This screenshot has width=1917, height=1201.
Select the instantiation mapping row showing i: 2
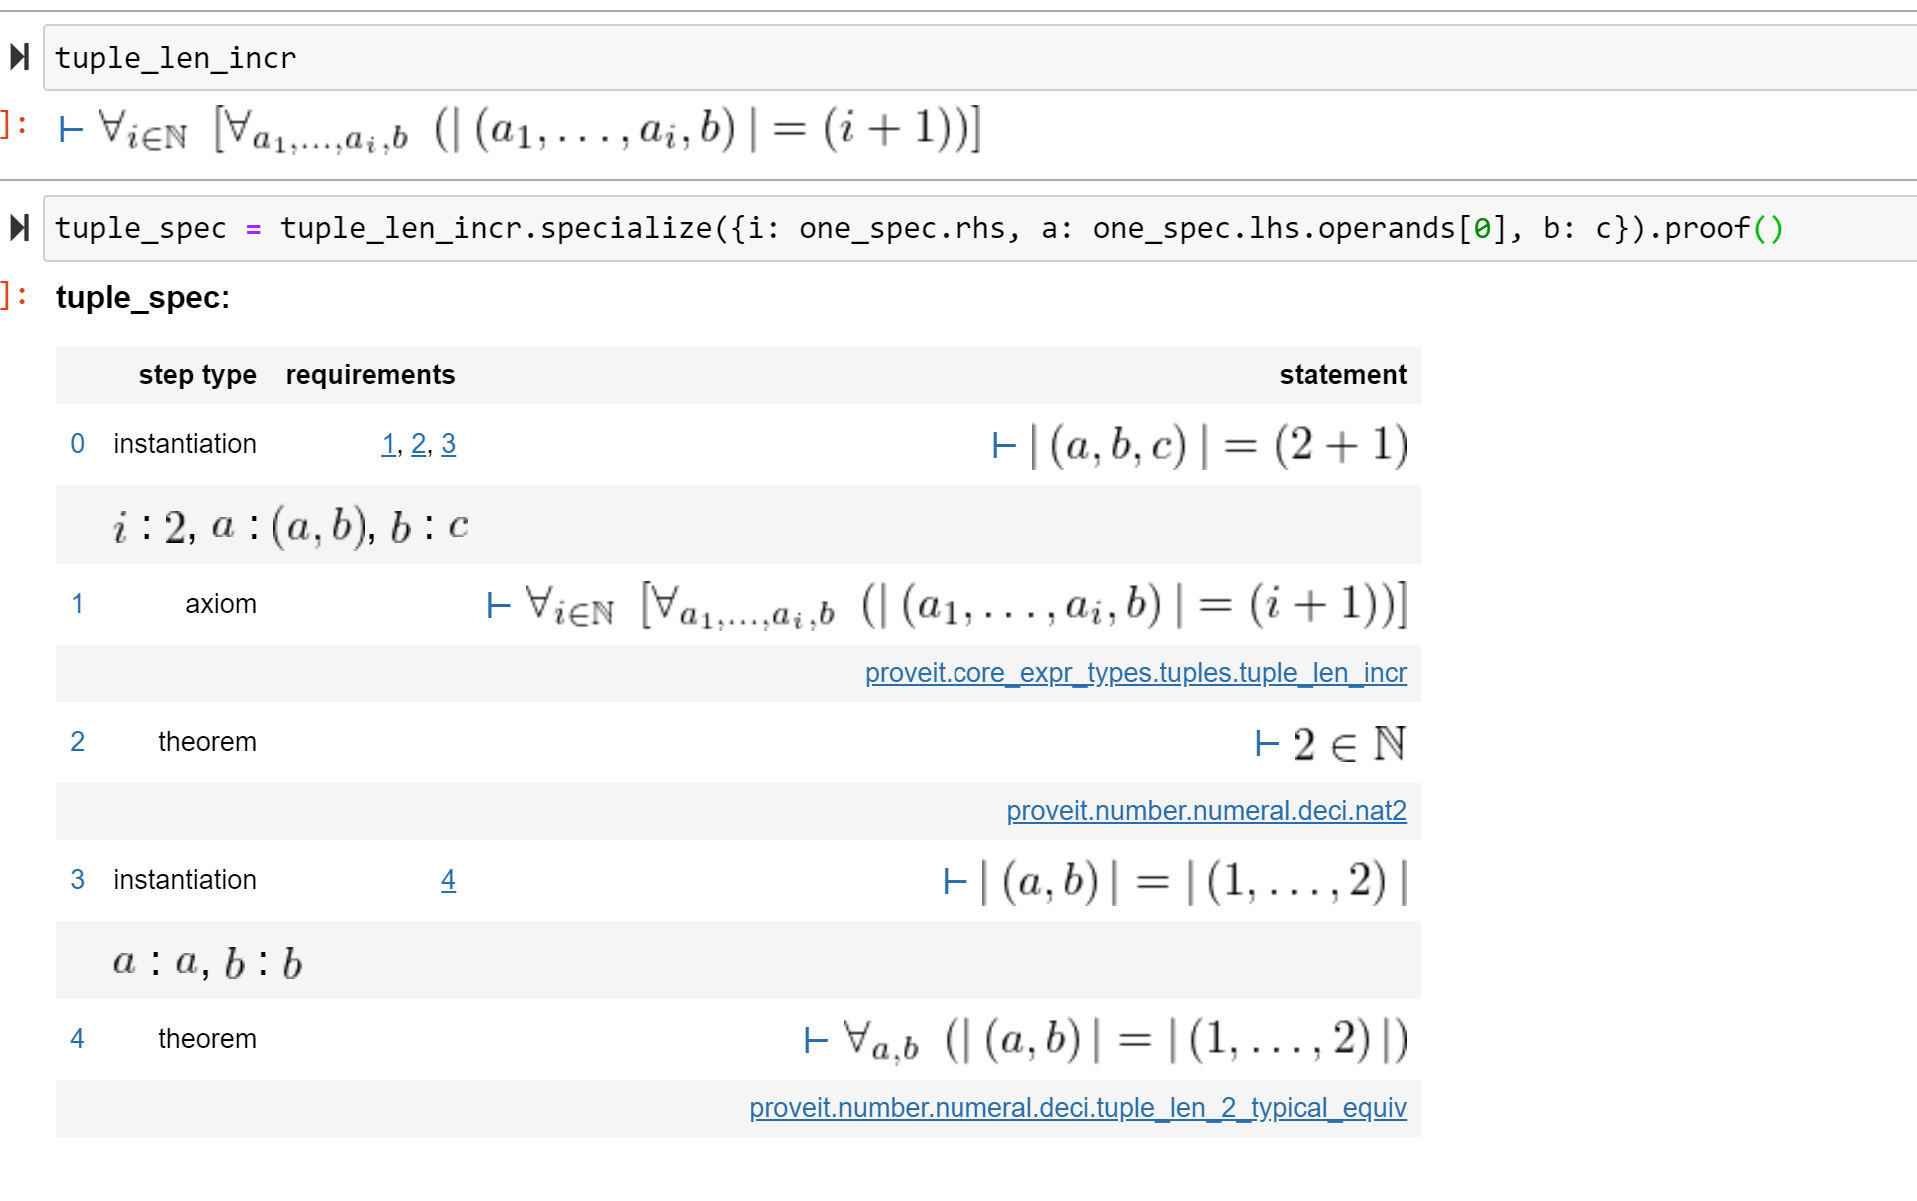pyautogui.click(x=290, y=525)
